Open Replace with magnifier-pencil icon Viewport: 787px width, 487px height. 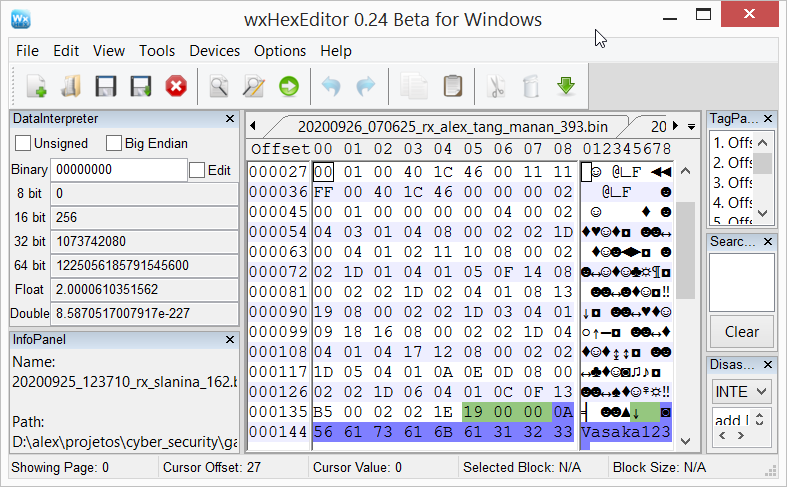coord(253,86)
